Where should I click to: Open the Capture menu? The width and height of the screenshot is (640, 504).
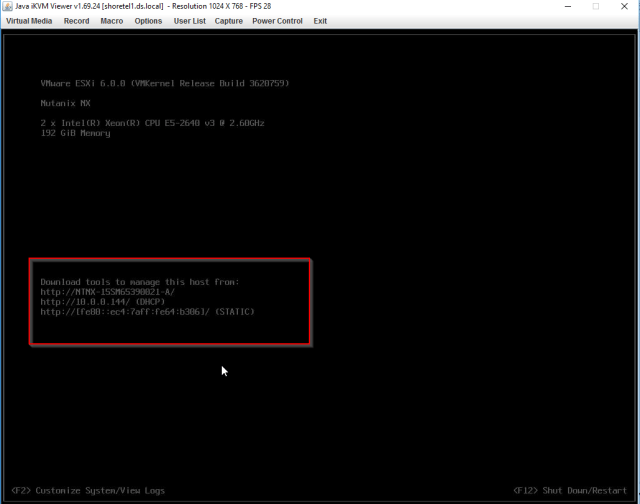[229, 21]
